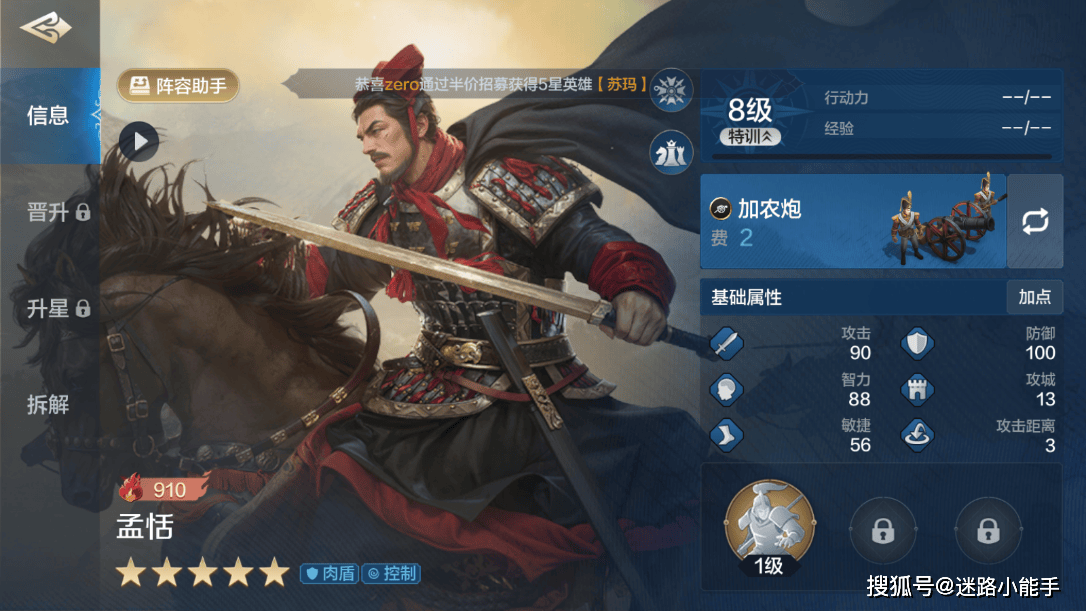Tap the siege castle attribute icon
The image size is (1086, 611).
(917, 389)
